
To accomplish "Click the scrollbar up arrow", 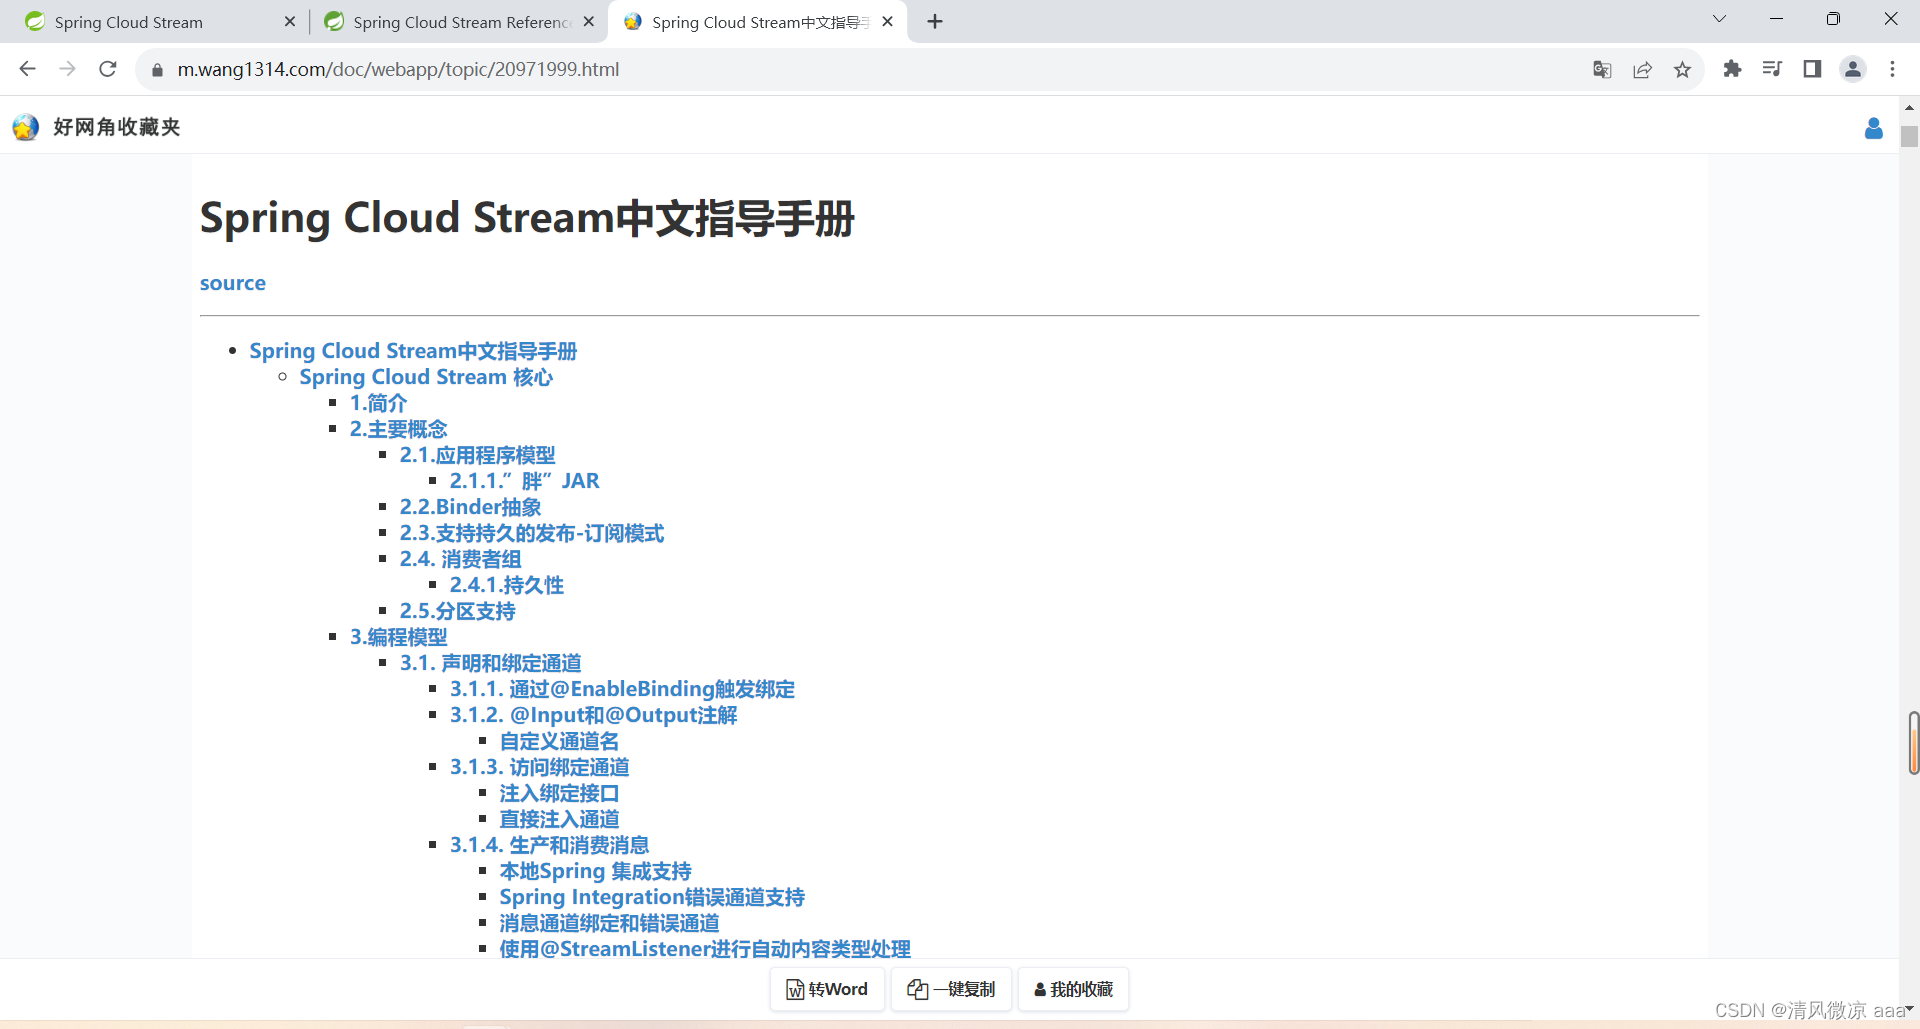I will (1909, 106).
